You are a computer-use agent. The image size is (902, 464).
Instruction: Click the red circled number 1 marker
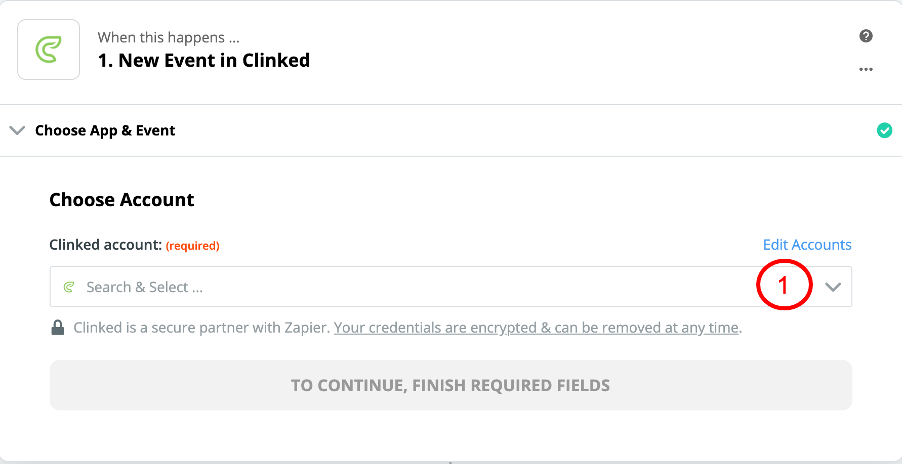[x=783, y=285]
